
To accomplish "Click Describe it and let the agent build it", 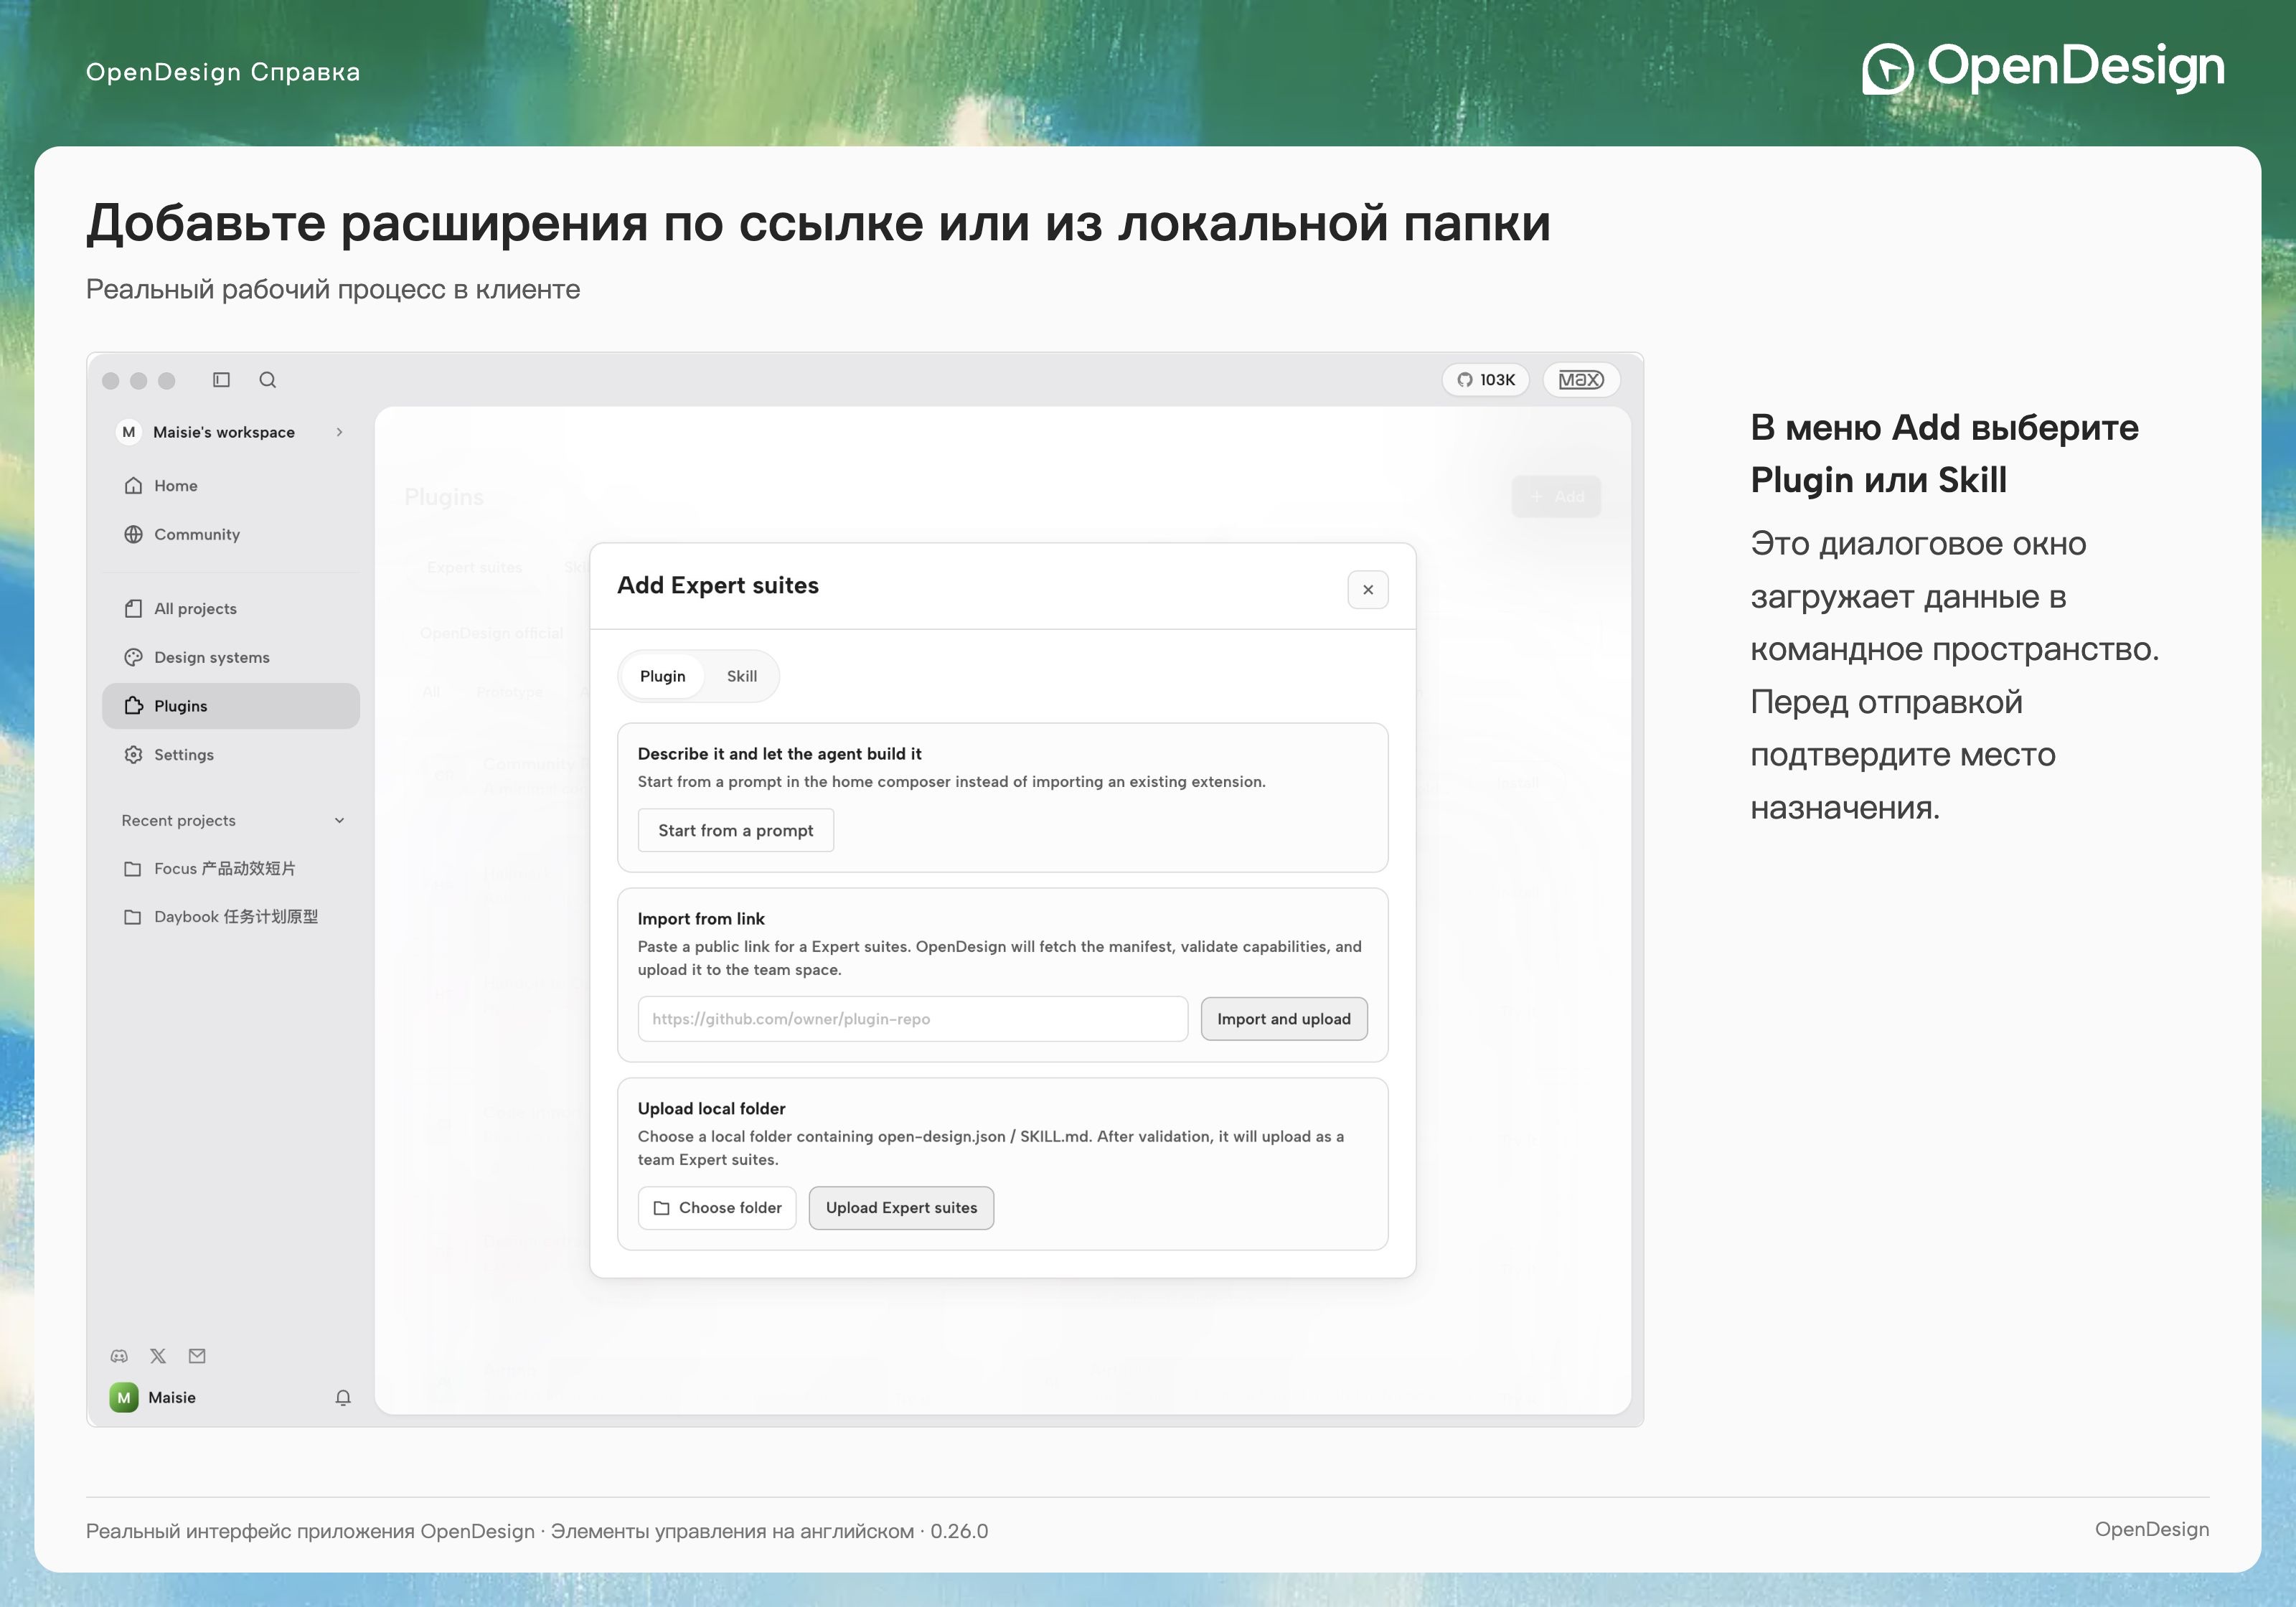I will point(780,754).
